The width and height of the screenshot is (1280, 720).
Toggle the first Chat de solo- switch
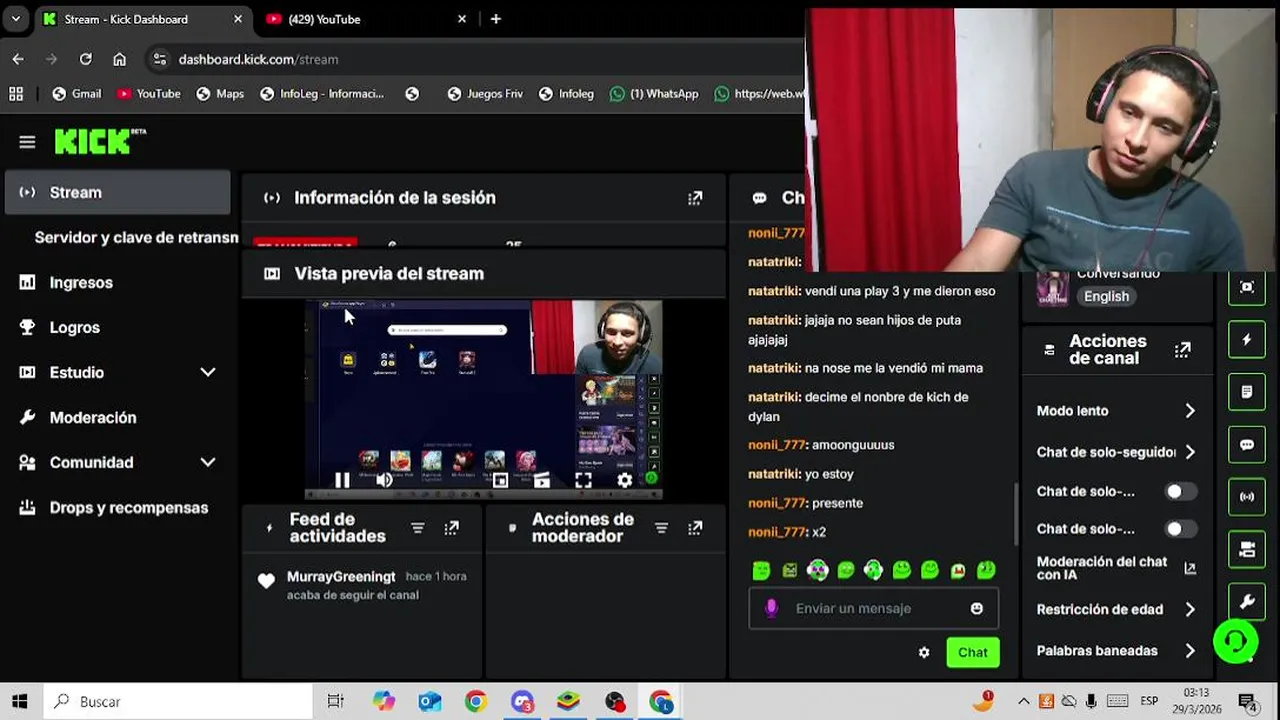(1180, 491)
